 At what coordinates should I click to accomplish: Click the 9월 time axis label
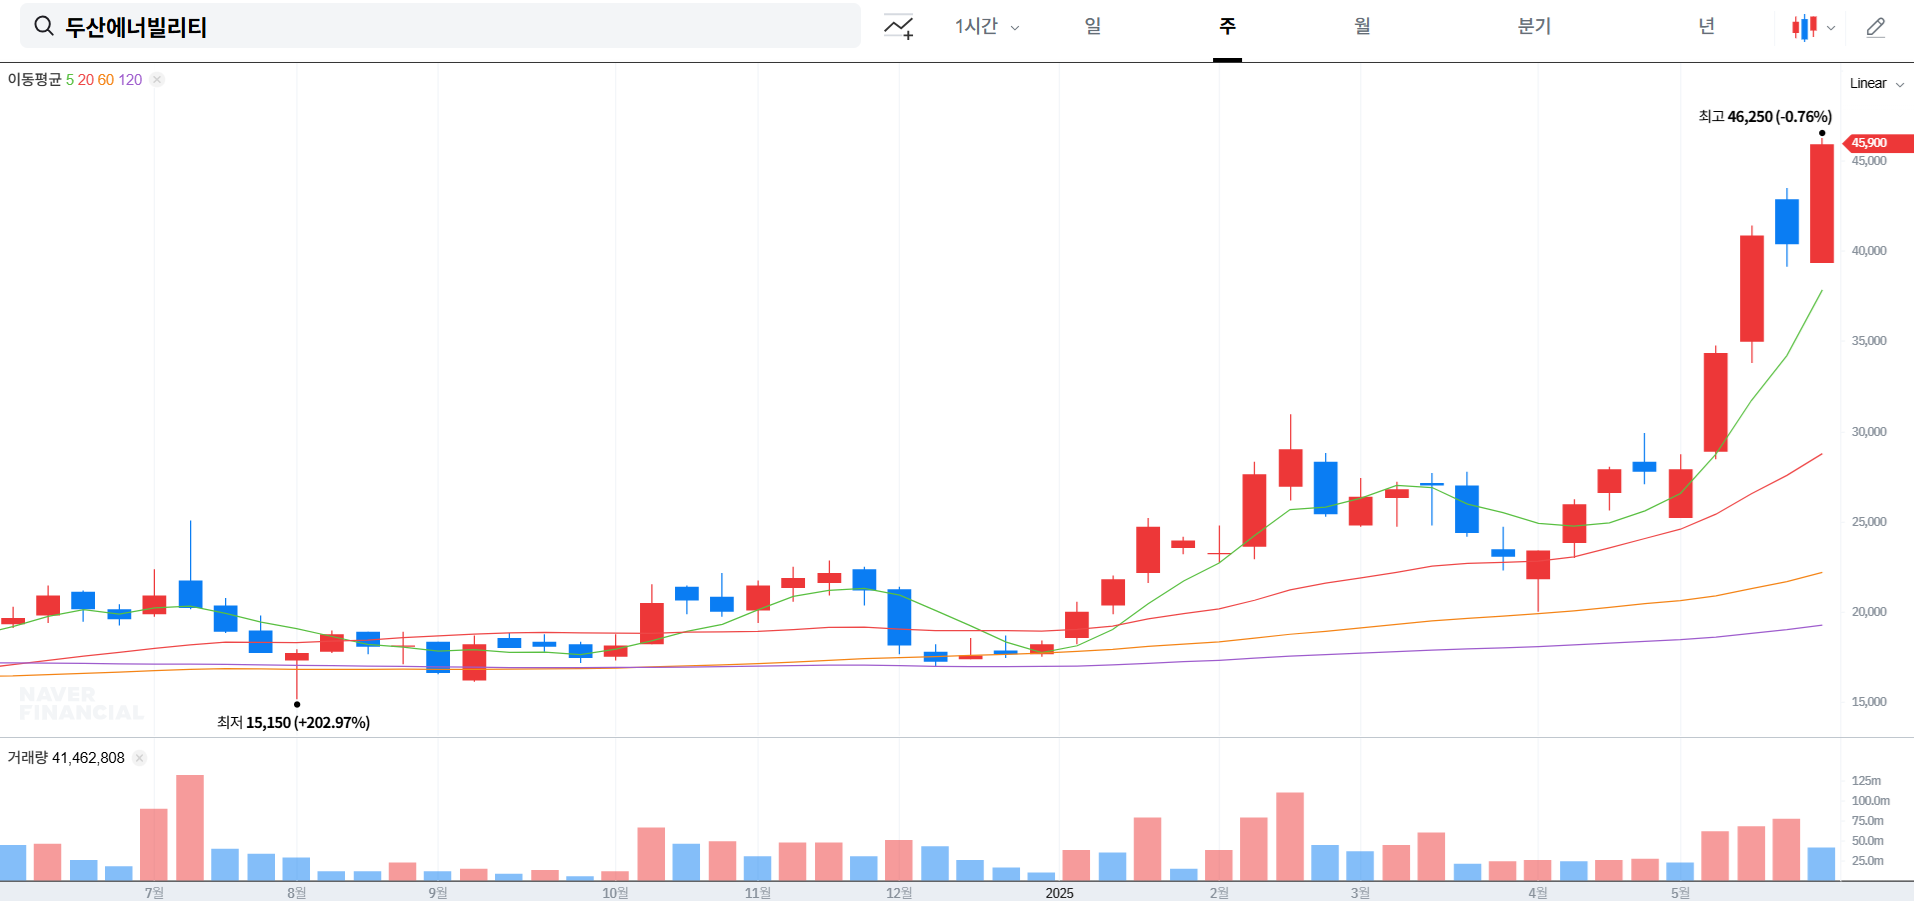point(438,892)
